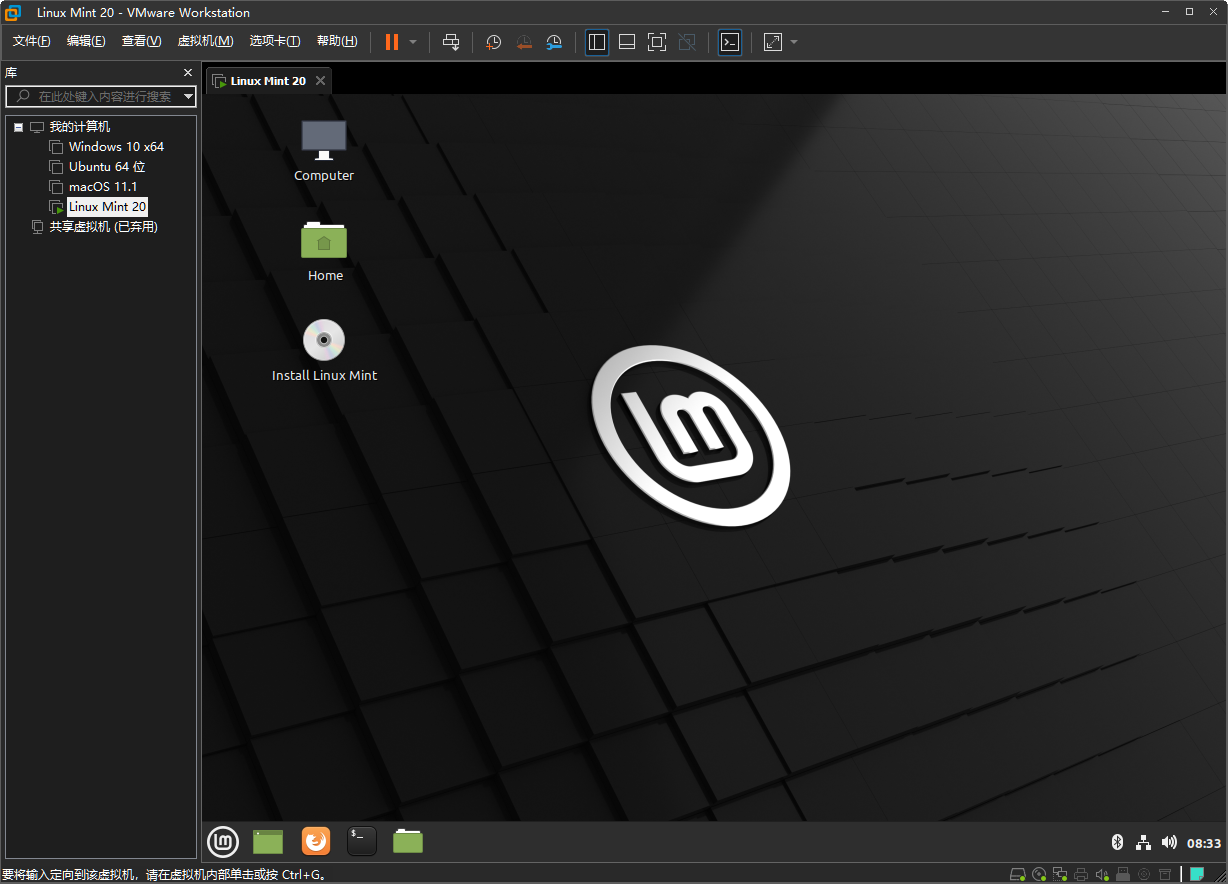Click the printer device status icon
Image resolution: width=1228 pixels, height=884 pixels.
pyautogui.click(x=1081, y=874)
